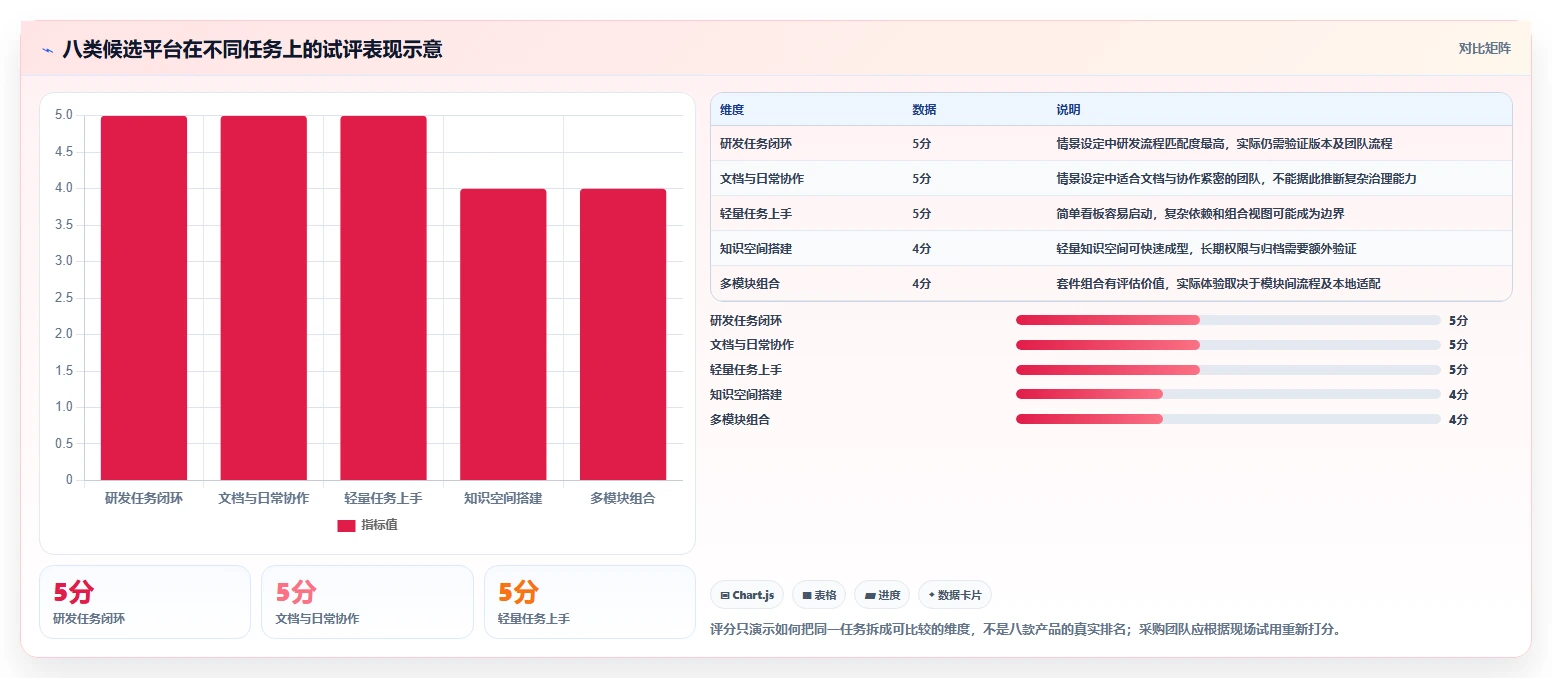
Task: Click the footnote beginning 评分只演示
Action: click(x=1025, y=629)
